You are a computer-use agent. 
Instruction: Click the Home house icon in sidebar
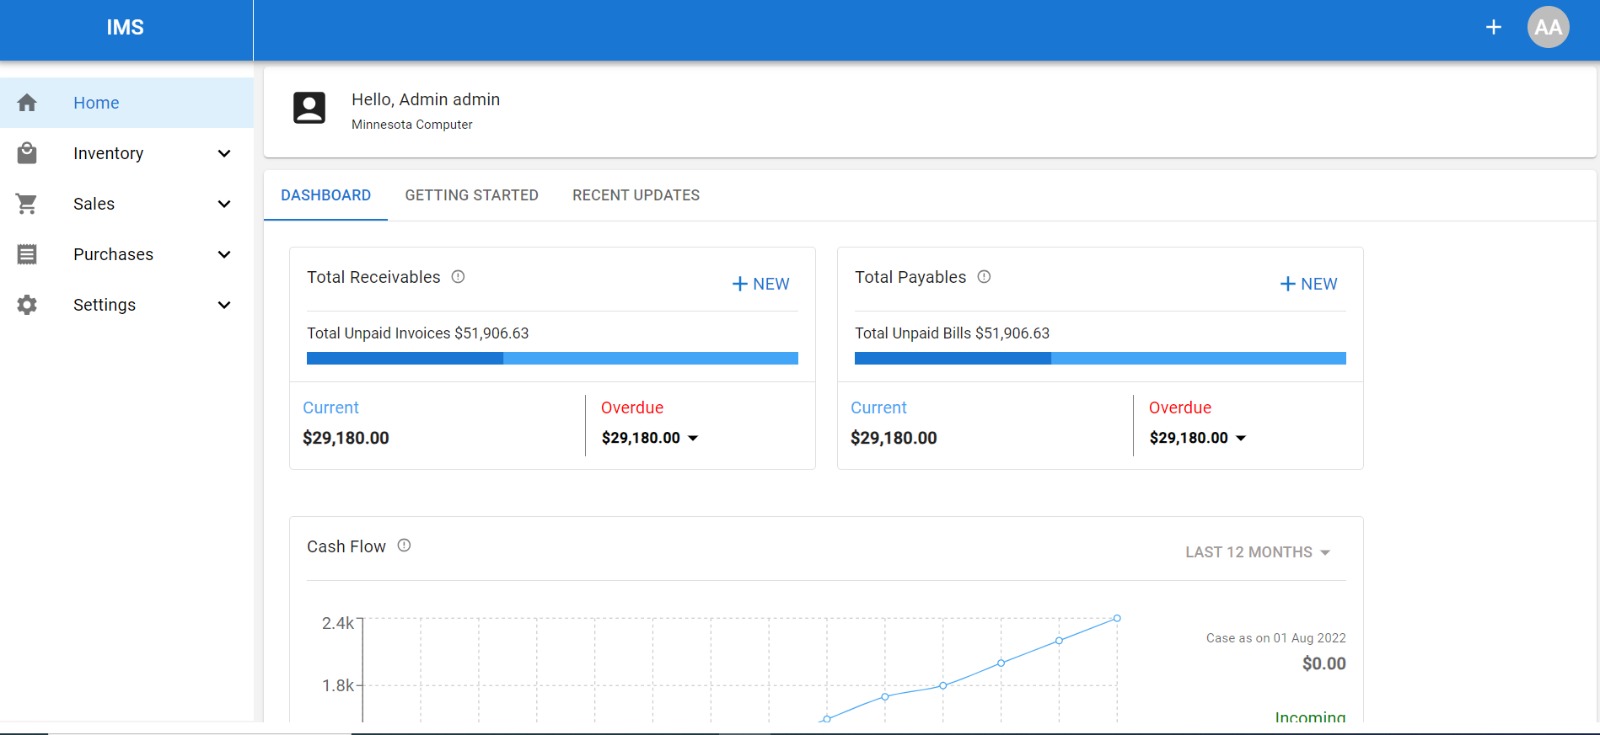(x=27, y=103)
